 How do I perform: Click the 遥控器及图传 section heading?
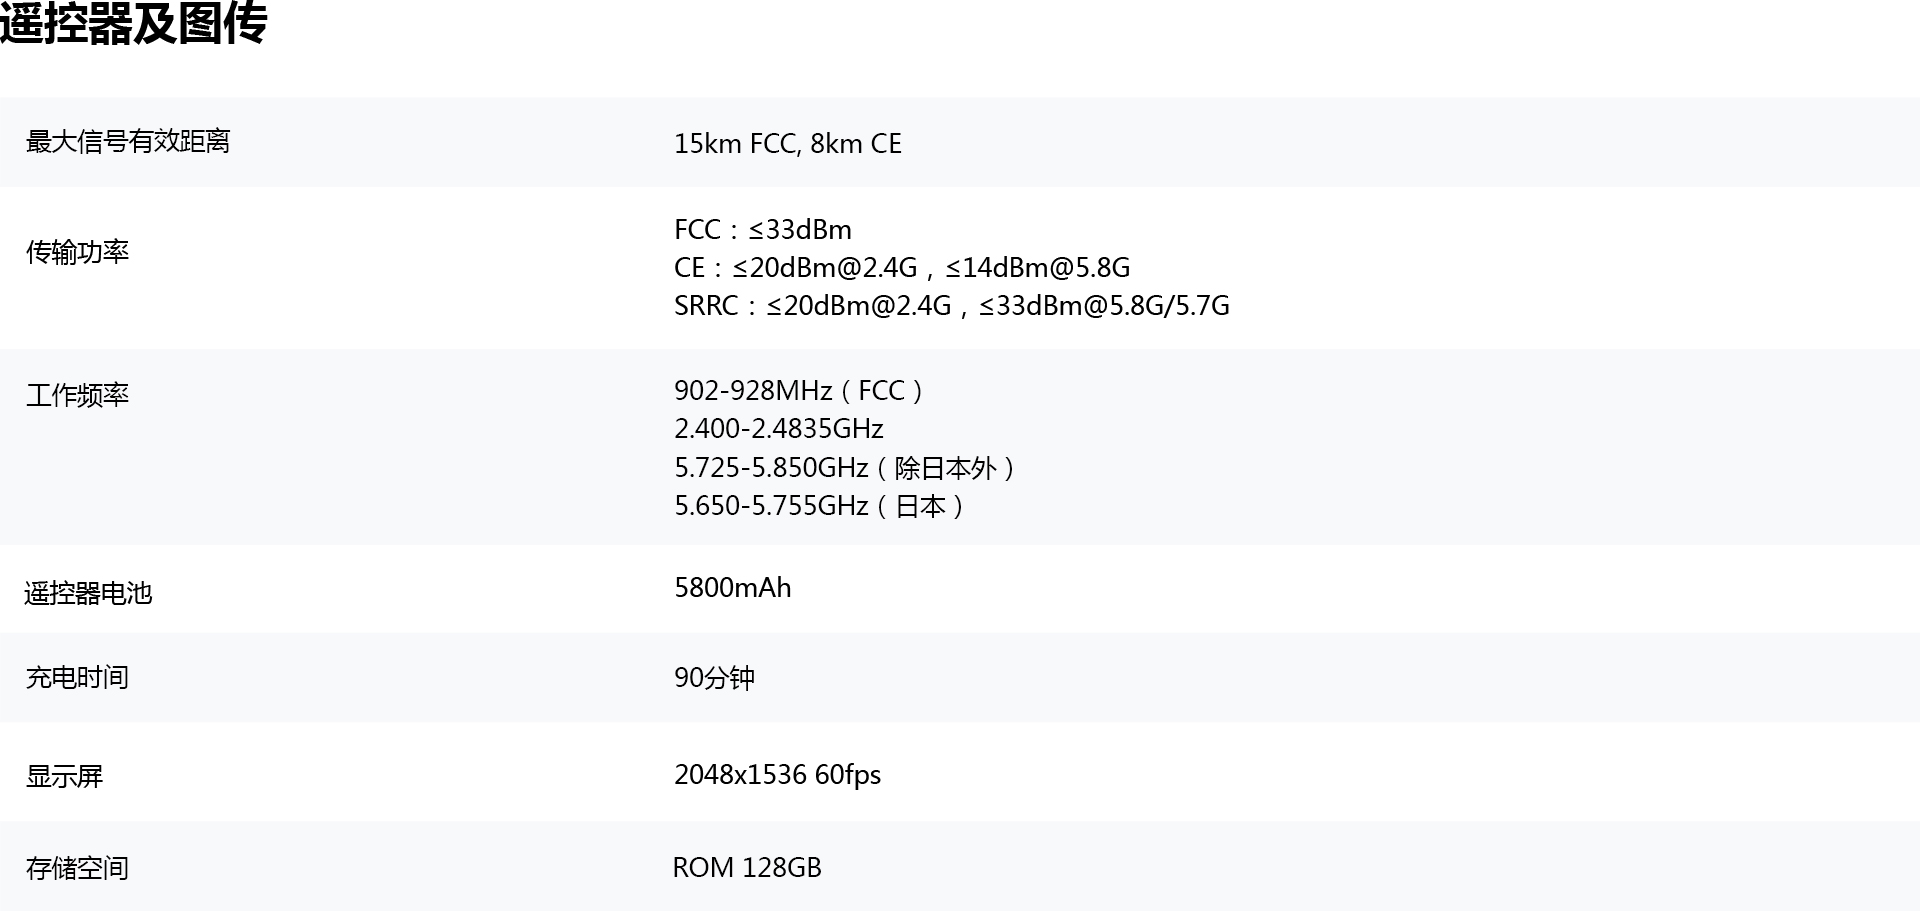[133, 22]
